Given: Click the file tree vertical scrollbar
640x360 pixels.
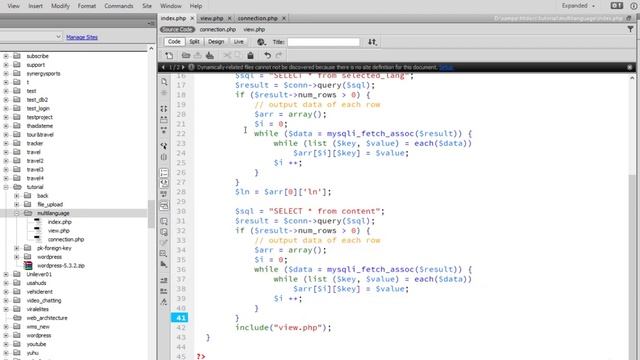Looking at the screenshot, I should point(151,214).
